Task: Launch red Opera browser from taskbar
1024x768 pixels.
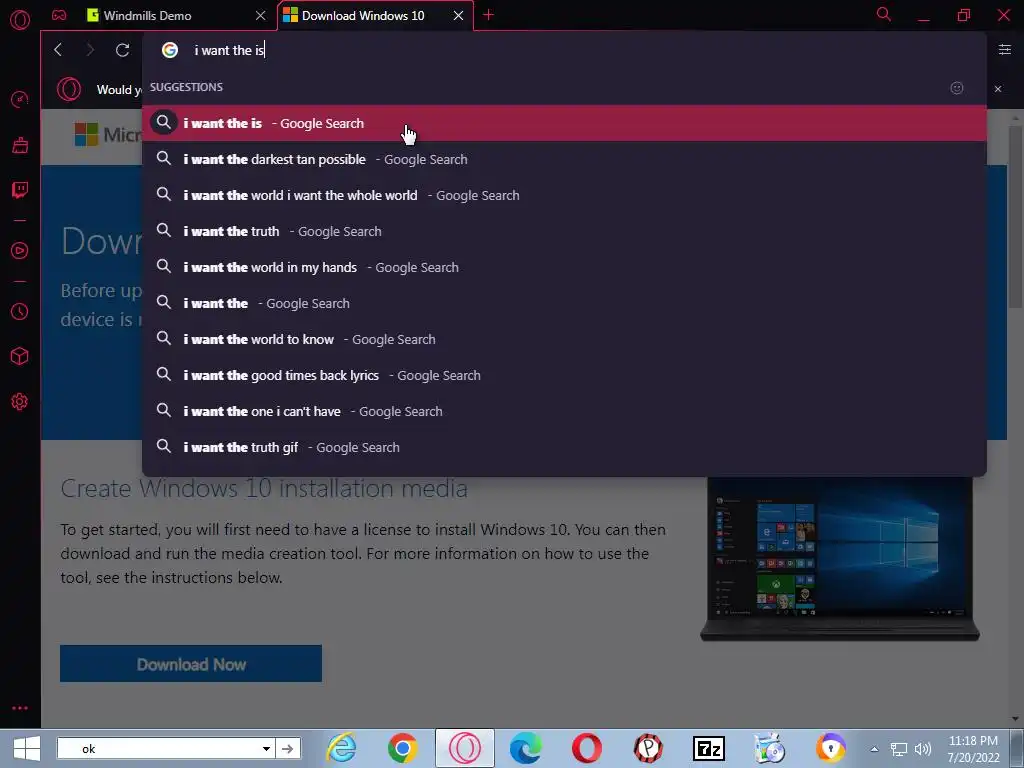Action: (586, 748)
